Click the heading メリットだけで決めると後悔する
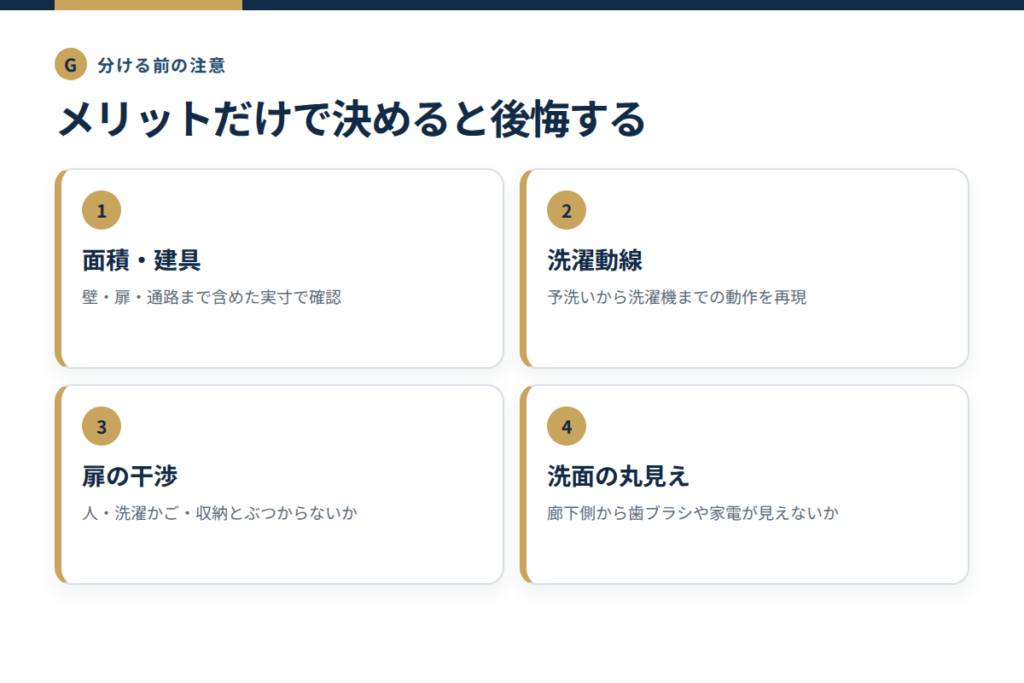The width and height of the screenshot is (1024, 683). [x=352, y=119]
